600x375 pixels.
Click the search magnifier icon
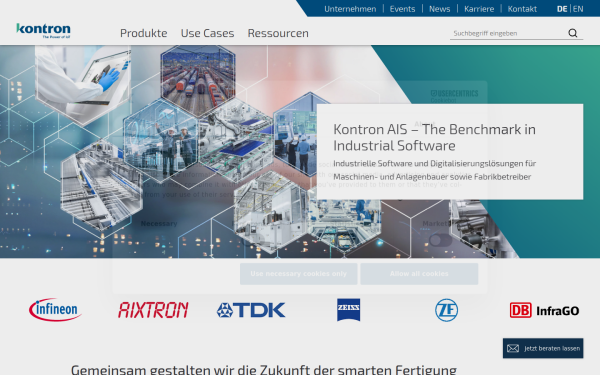tap(572, 33)
